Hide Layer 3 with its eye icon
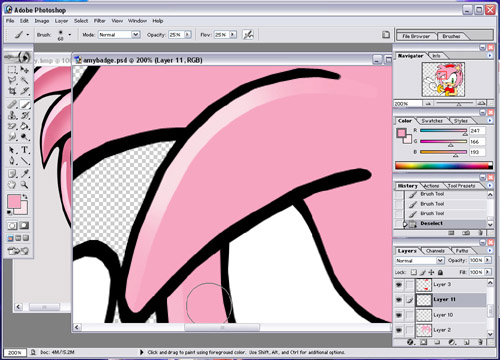Image resolution: width=500 pixels, height=360 pixels. pos(399,285)
